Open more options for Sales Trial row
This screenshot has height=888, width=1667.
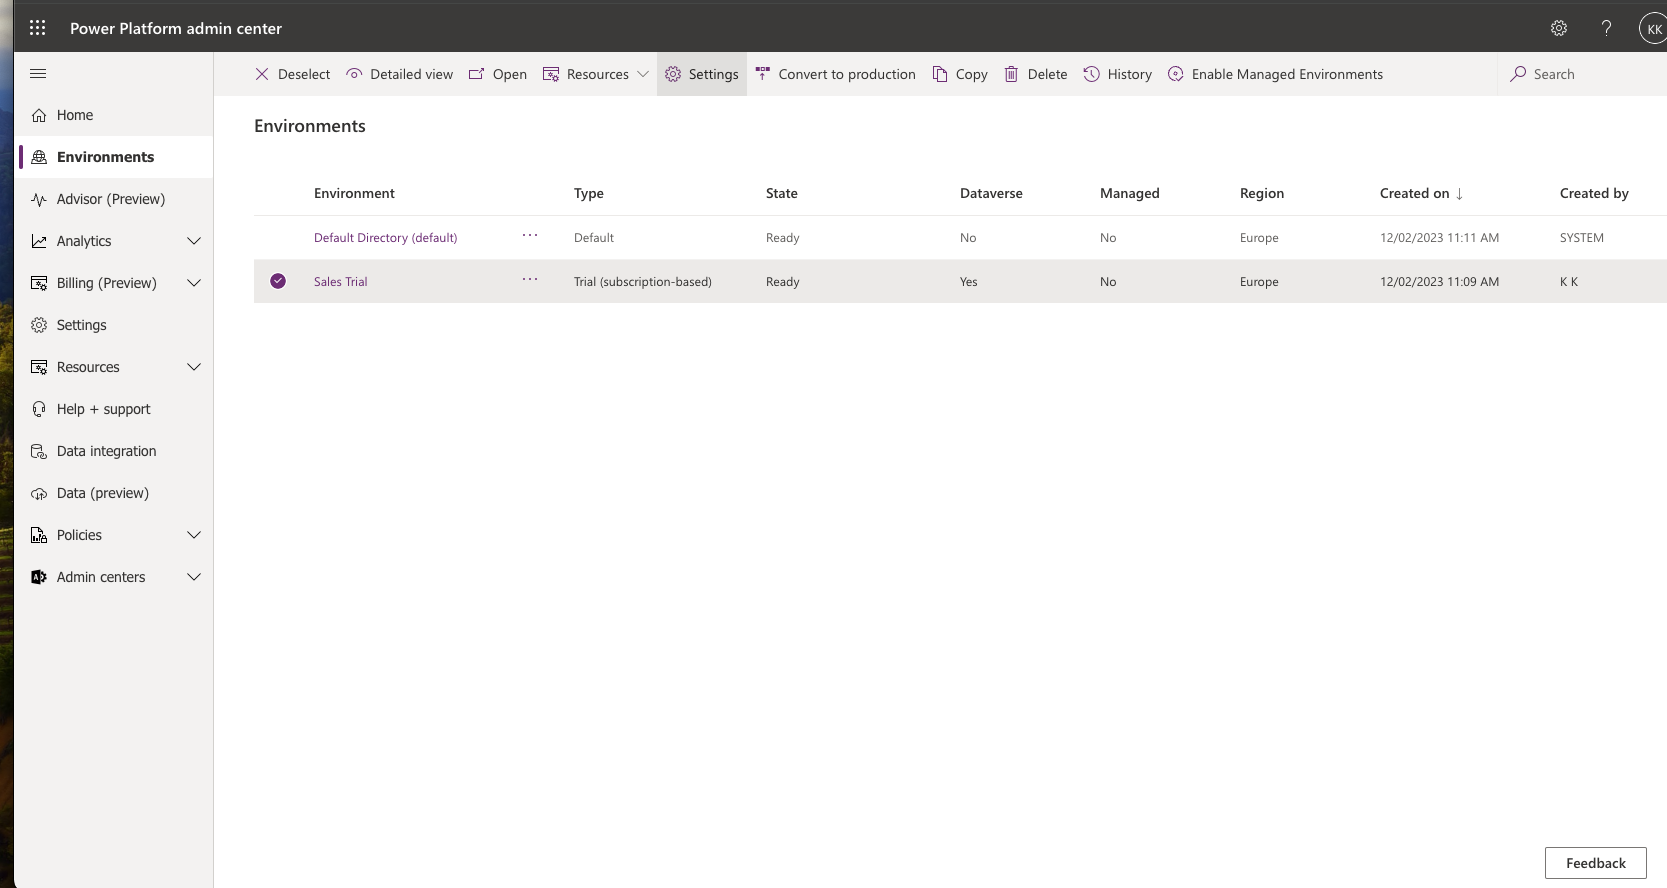click(530, 280)
